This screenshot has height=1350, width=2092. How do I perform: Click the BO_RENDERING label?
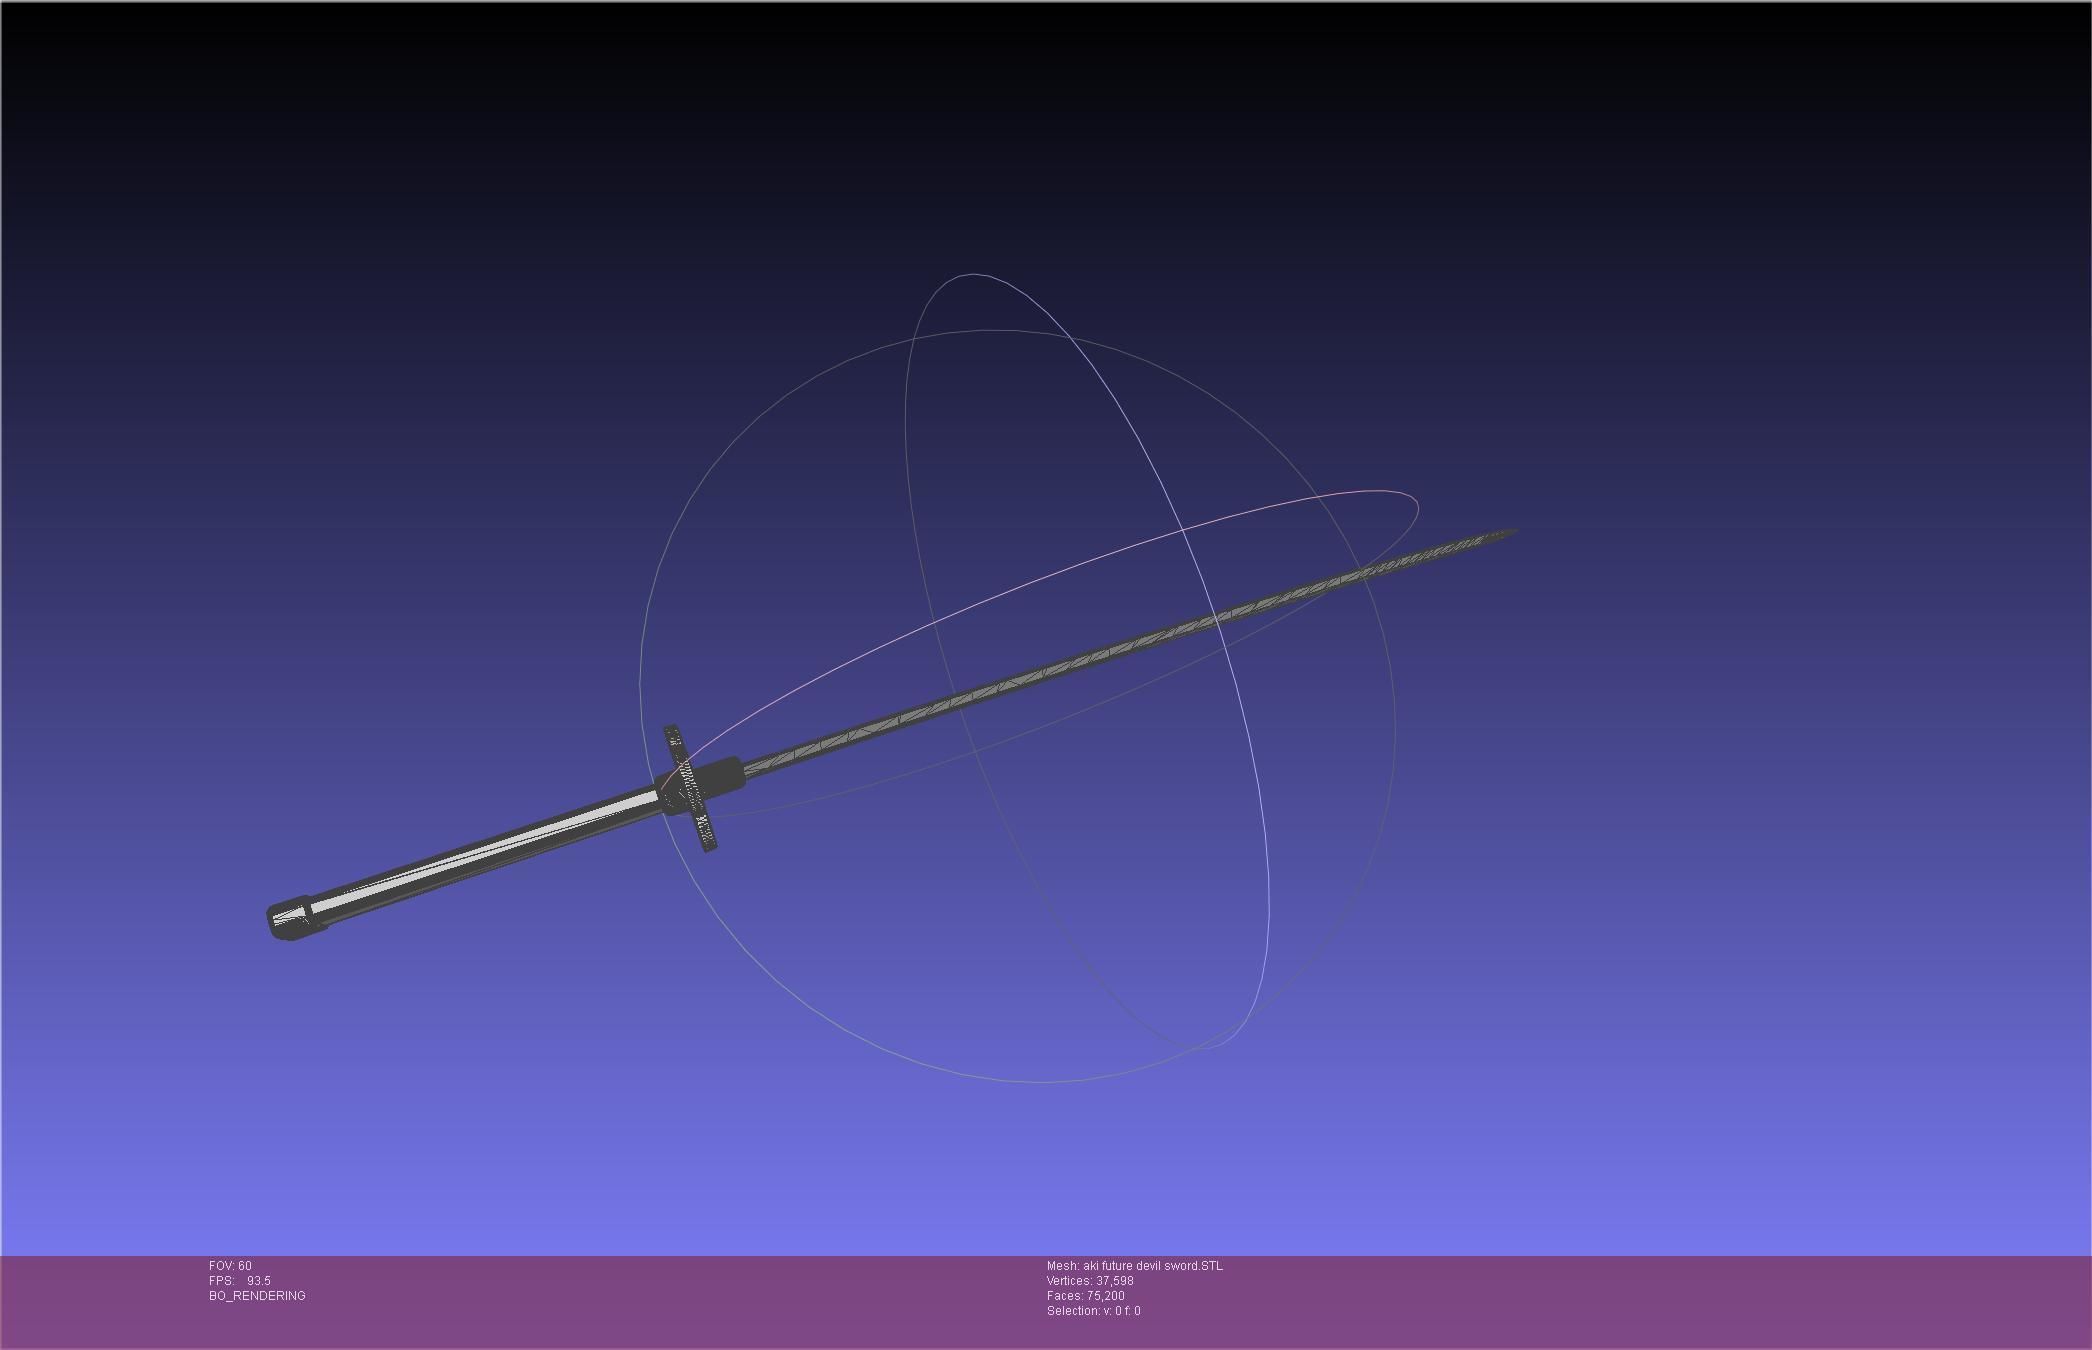[257, 1296]
